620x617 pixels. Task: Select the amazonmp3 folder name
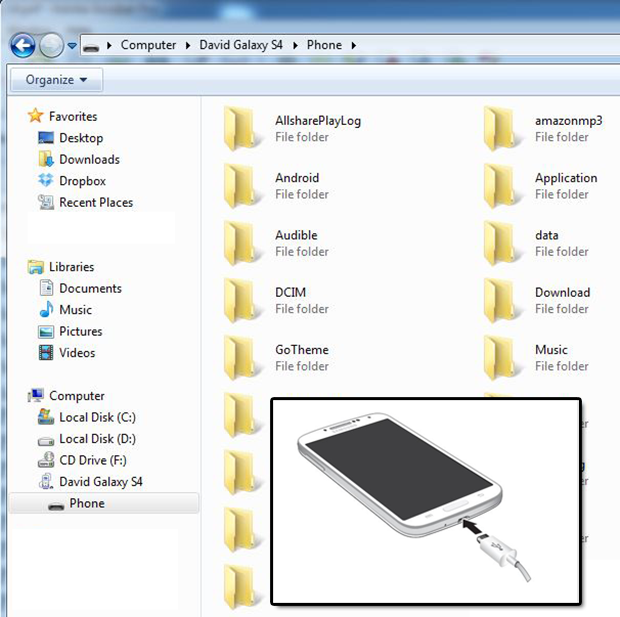568,121
